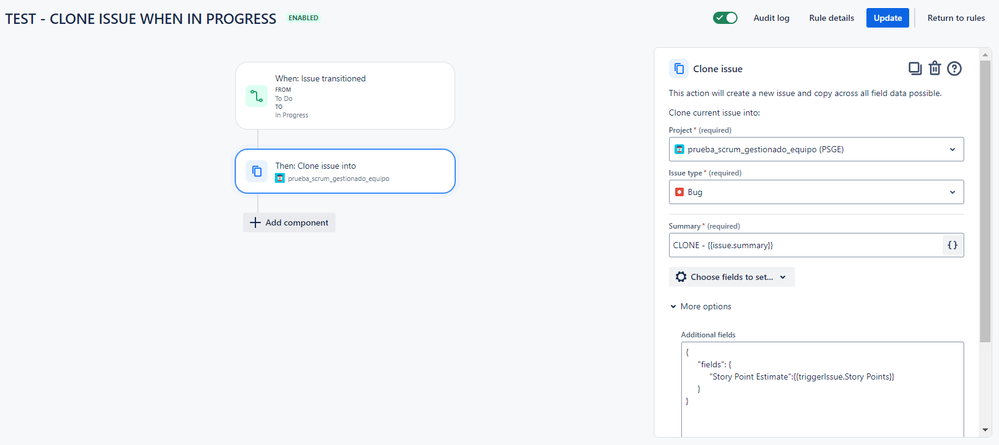
Task: Open the Audit log
Action: [x=771, y=18]
